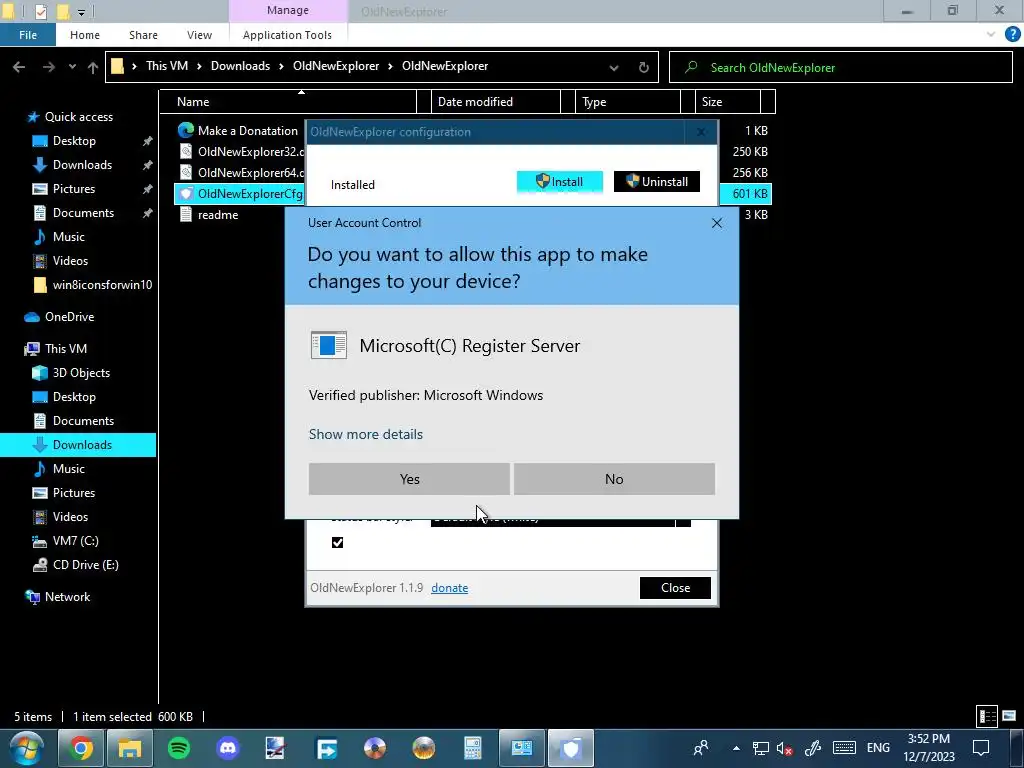Toggle the checked checkbox under status bar style
Viewport: 1024px width, 768px height.
click(338, 543)
